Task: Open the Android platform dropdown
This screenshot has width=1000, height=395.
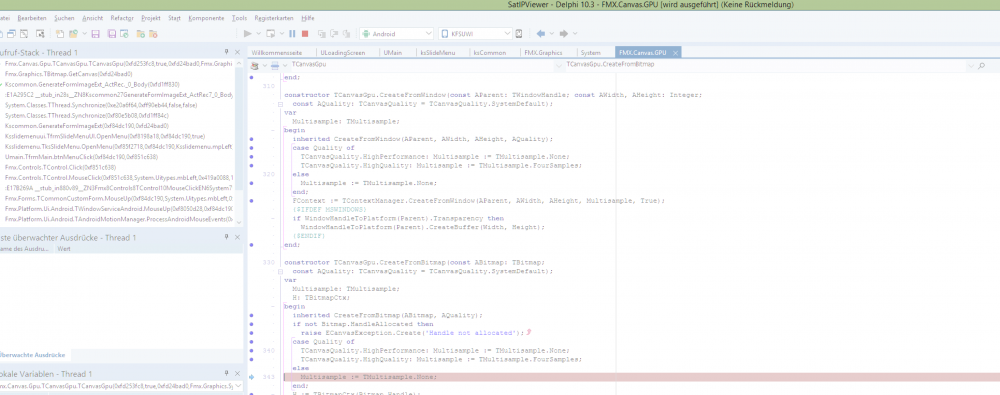Action: [x=429, y=33]
